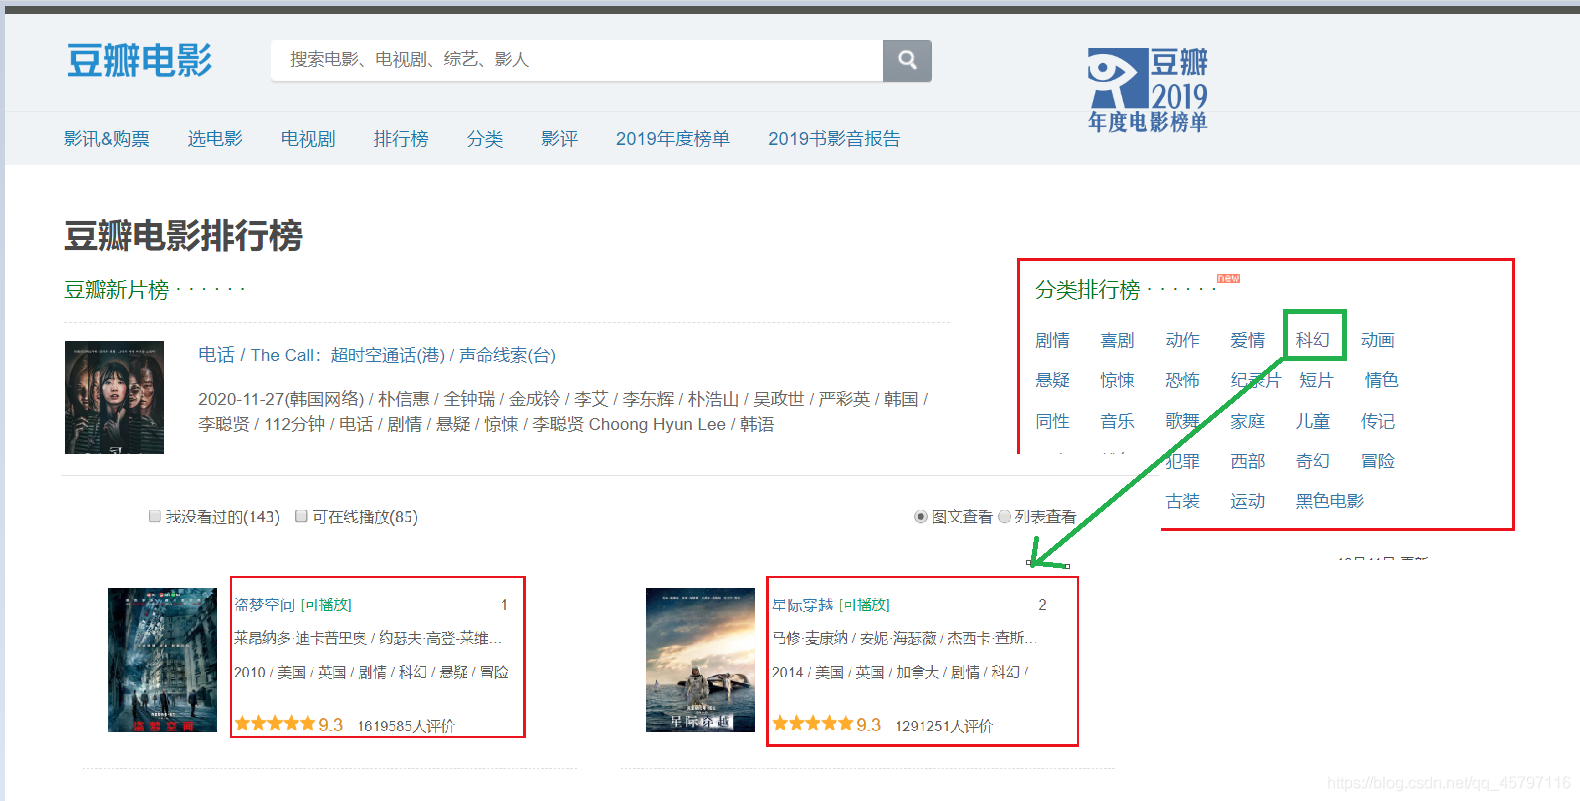This screenshot has width=1580, height=801.
Task: Click the 豆瓣电影排行榜 page heading
Action: 183,236
